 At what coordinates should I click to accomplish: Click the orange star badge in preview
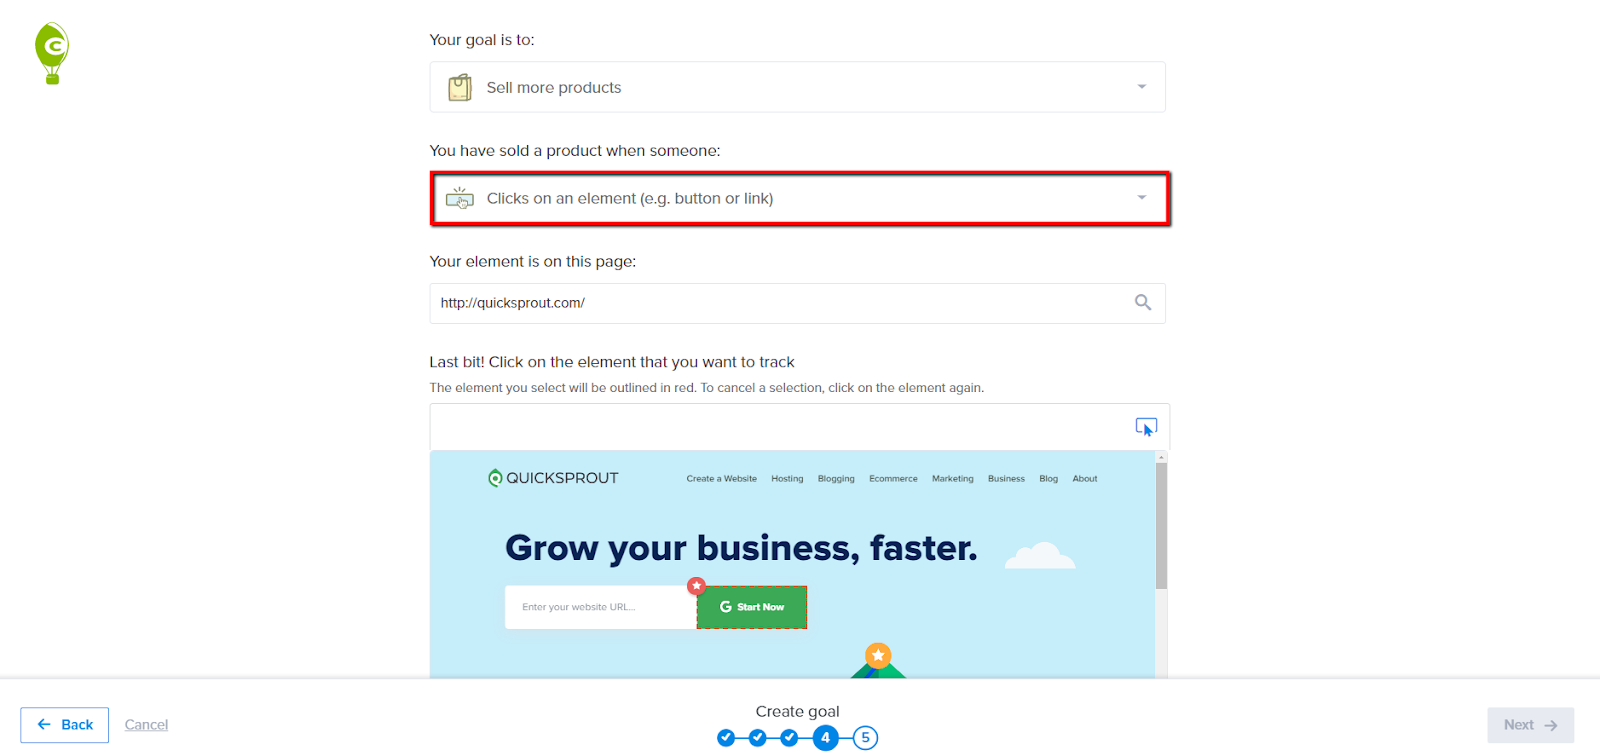[x=878, y=655]
